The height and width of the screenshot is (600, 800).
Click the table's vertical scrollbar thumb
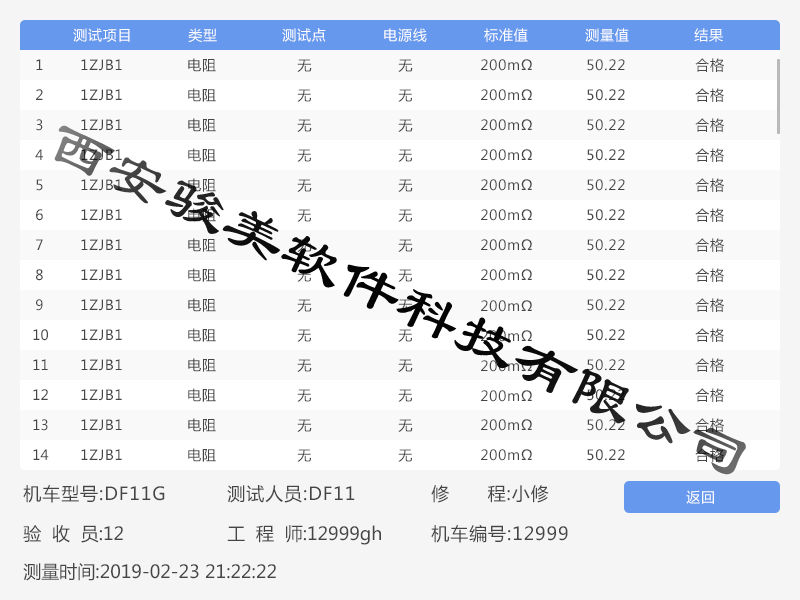(778, 96)
